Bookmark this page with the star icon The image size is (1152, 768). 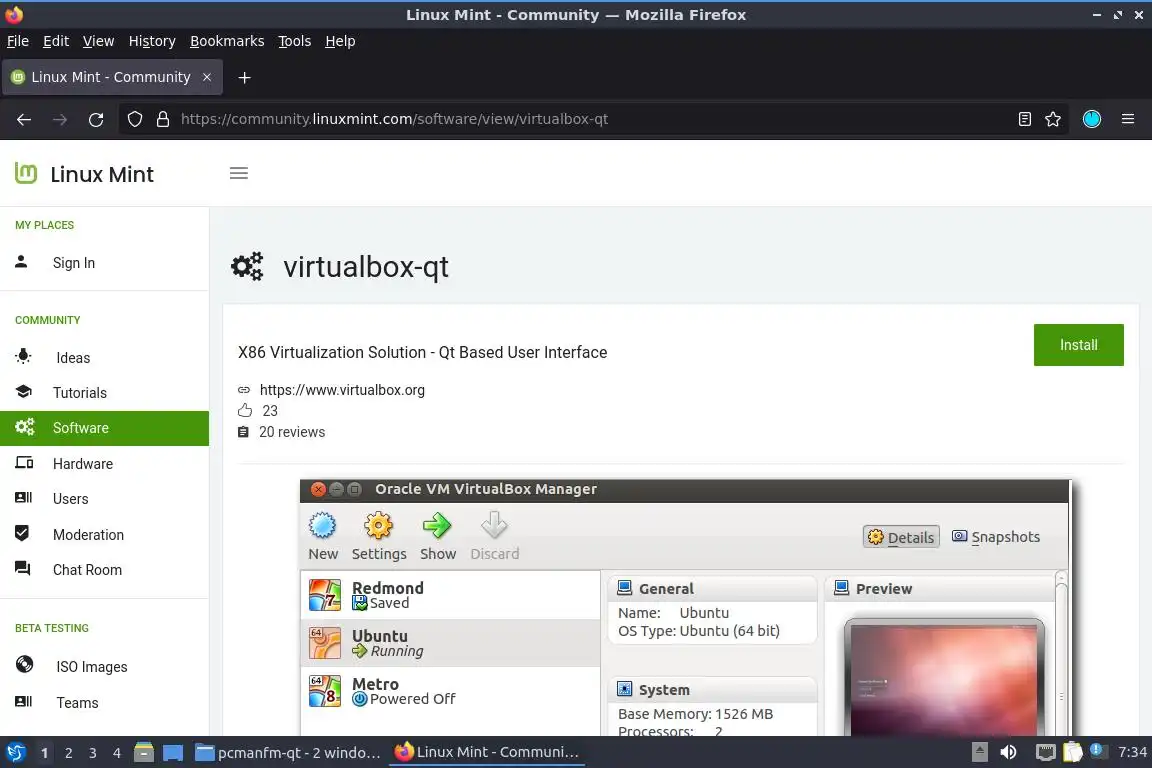pyautogui.click(x=1053, y=119)
